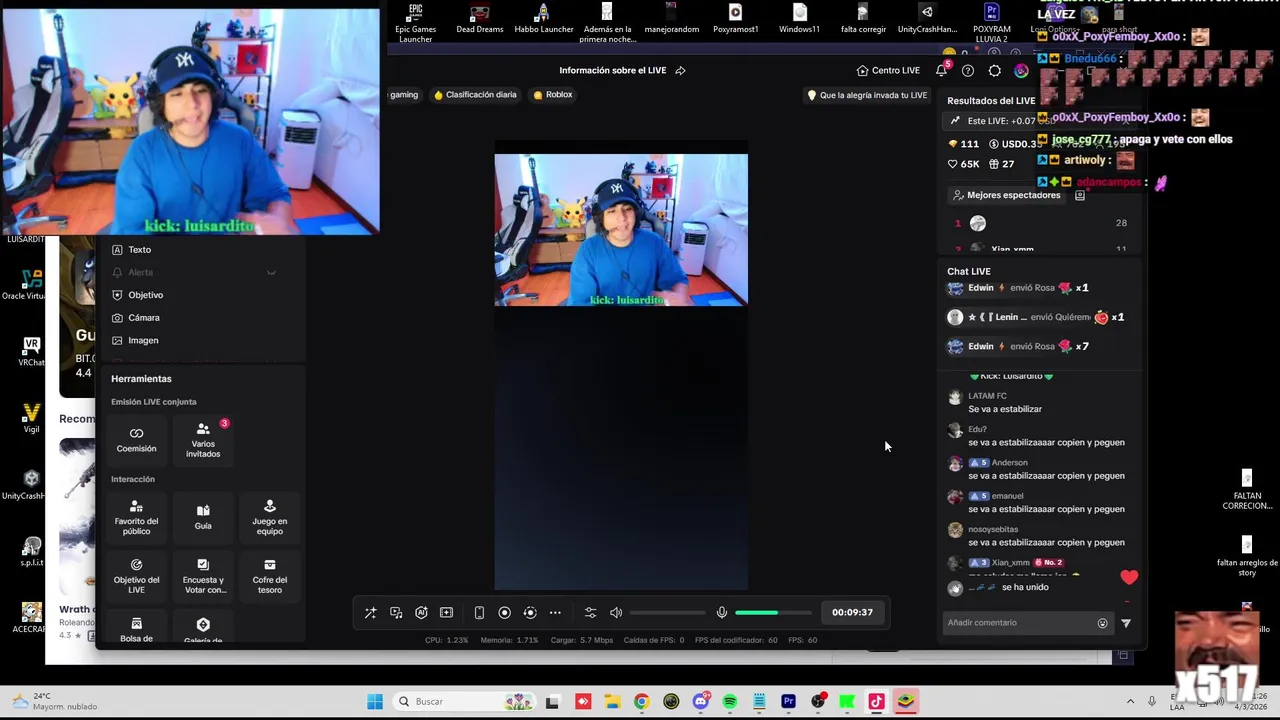The image size is (1280, 720).
Task: Open Chrome from the taskbar
Action: point(641,702)
